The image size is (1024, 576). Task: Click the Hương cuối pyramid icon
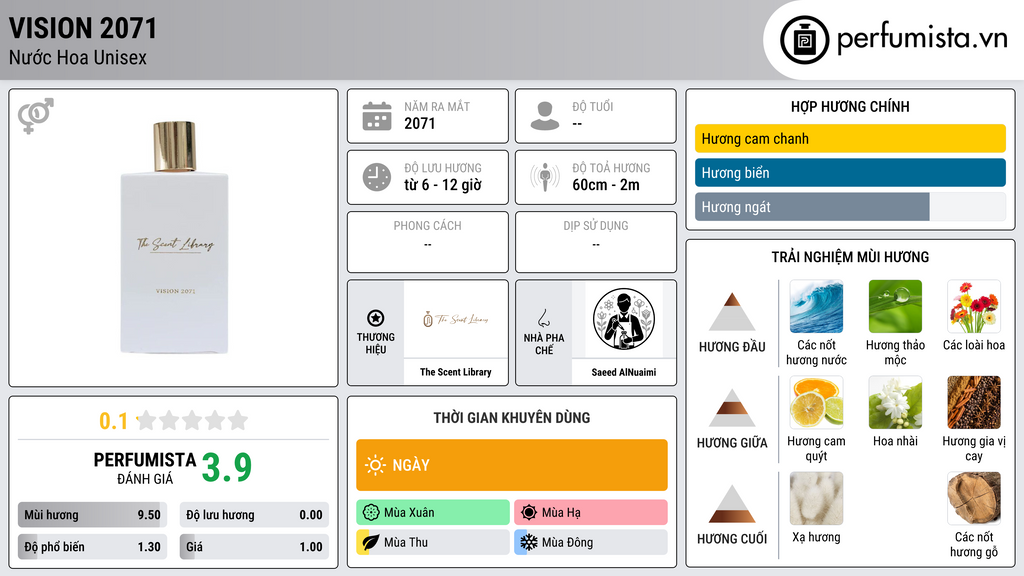(x=732, y=504)
